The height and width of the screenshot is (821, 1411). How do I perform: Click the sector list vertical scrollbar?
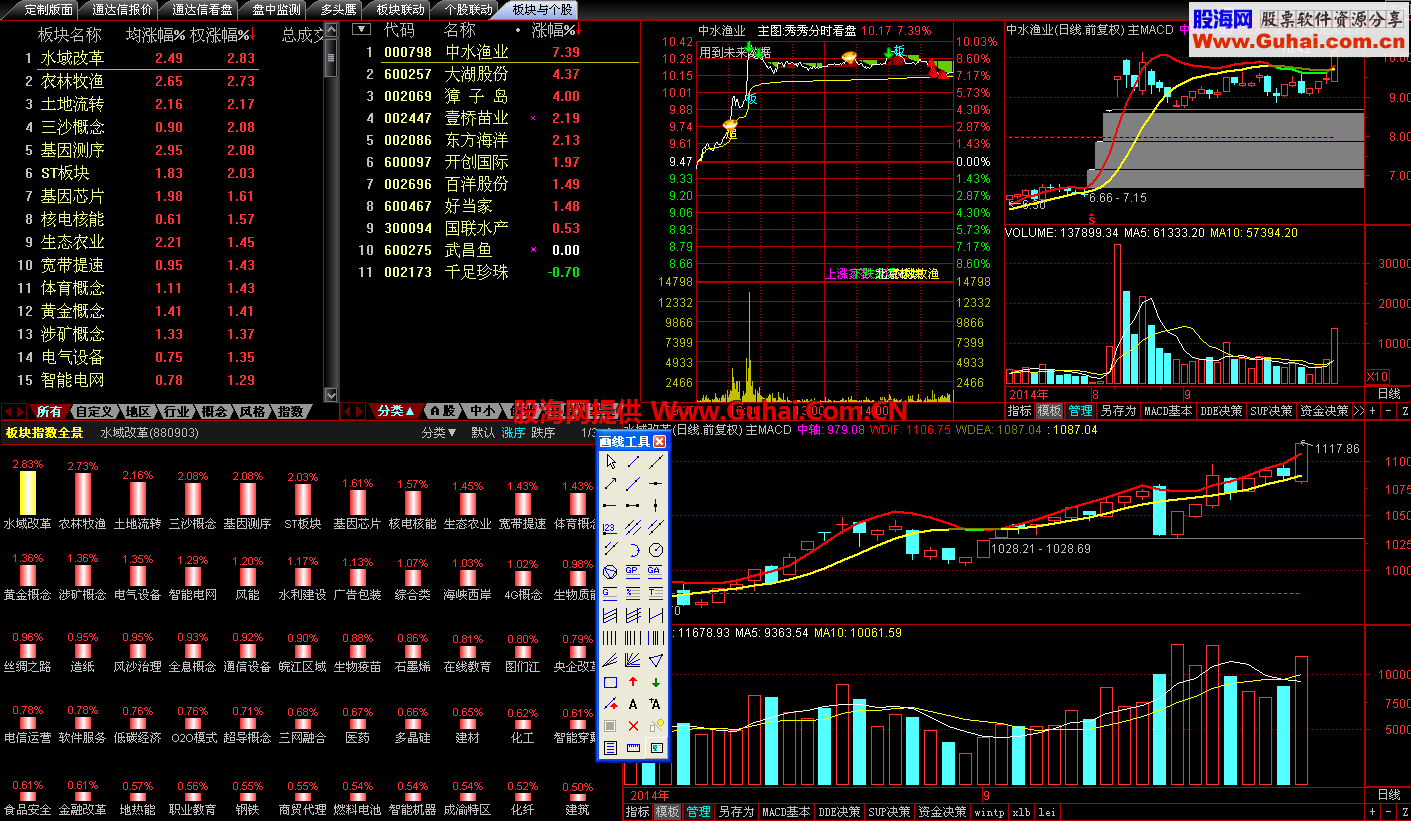pos(331,210)
